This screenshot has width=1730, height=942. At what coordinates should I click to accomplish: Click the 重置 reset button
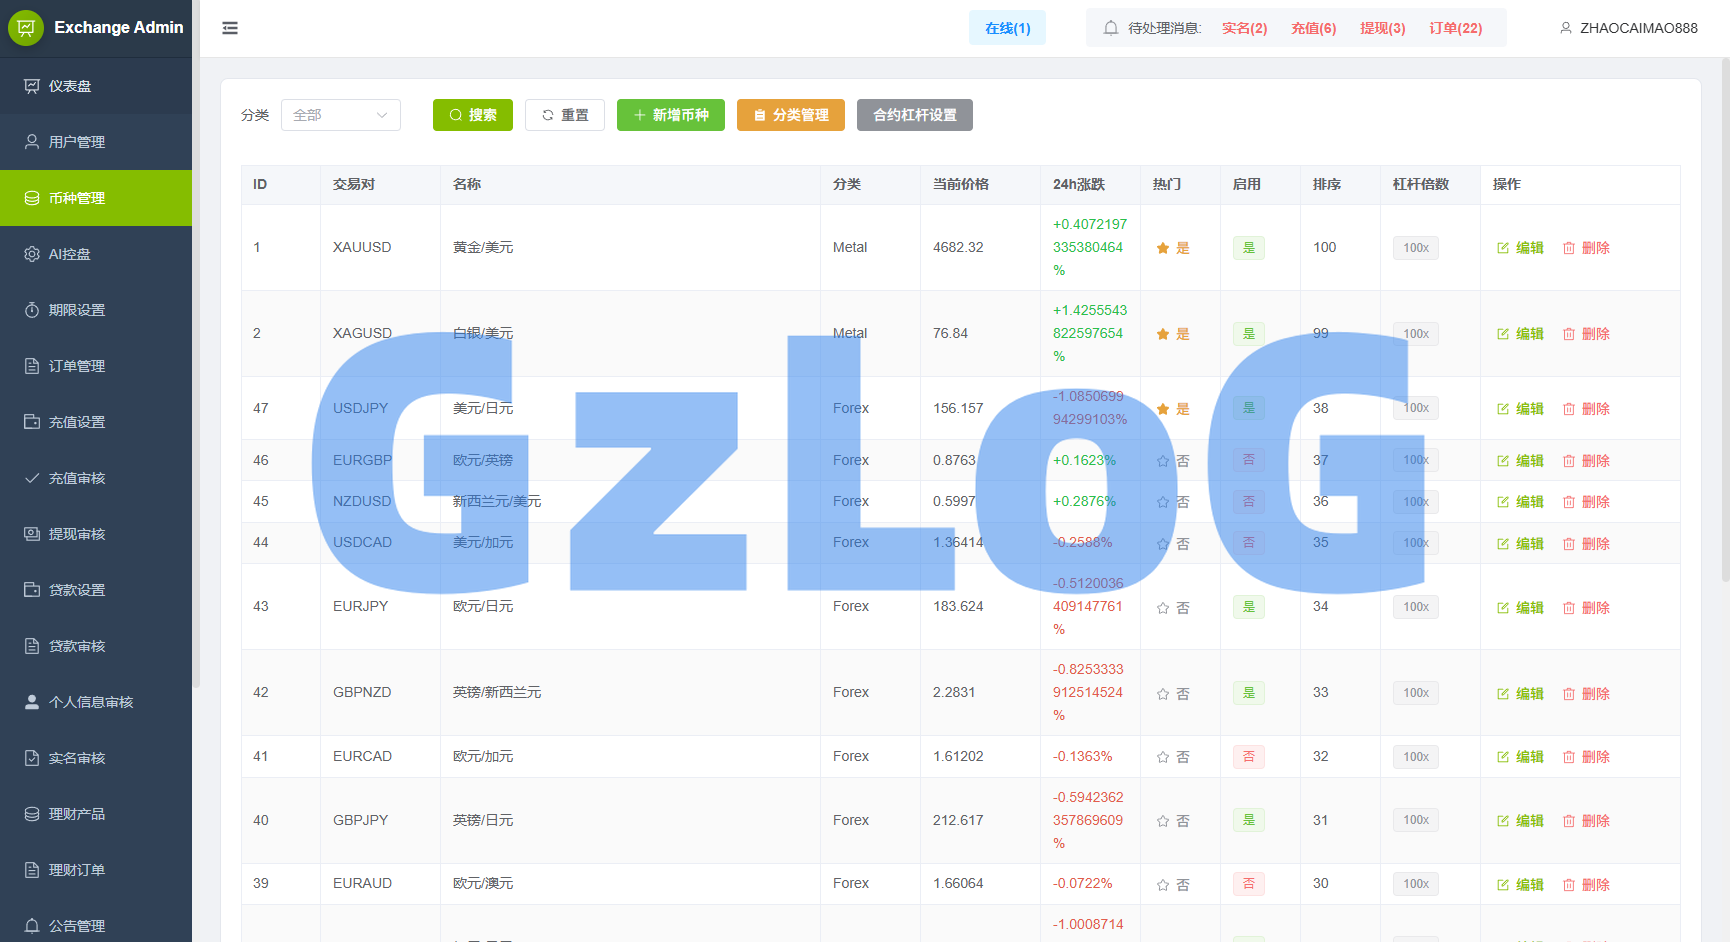pos(565,115)
